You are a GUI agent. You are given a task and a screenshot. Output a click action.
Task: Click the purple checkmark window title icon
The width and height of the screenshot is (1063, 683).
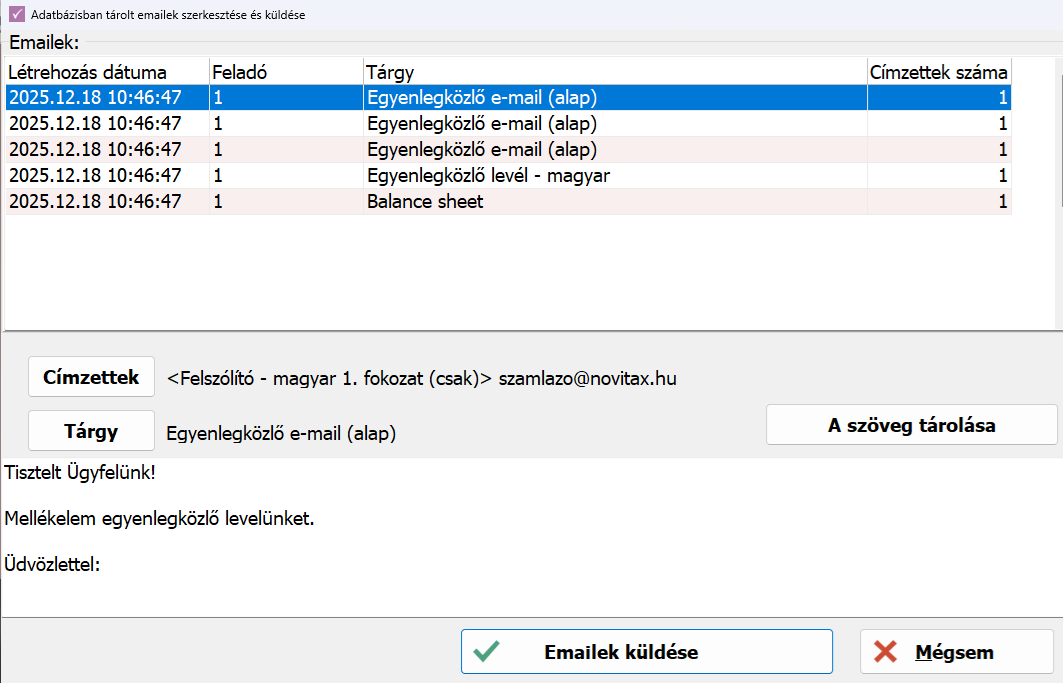pyautogui.click(x=16, y=15)
